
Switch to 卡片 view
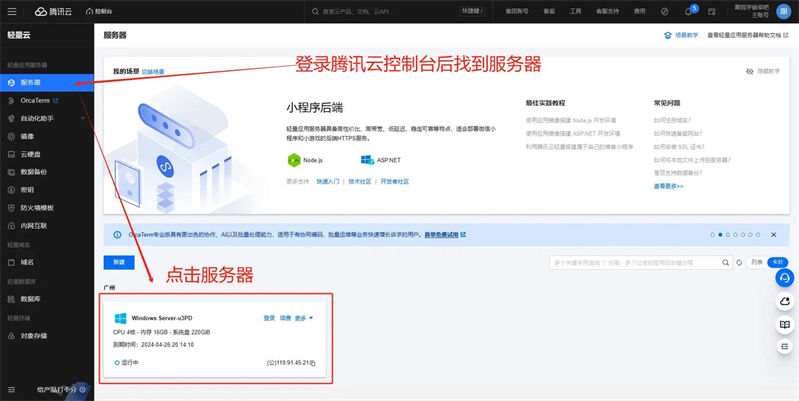coord(778,262)
